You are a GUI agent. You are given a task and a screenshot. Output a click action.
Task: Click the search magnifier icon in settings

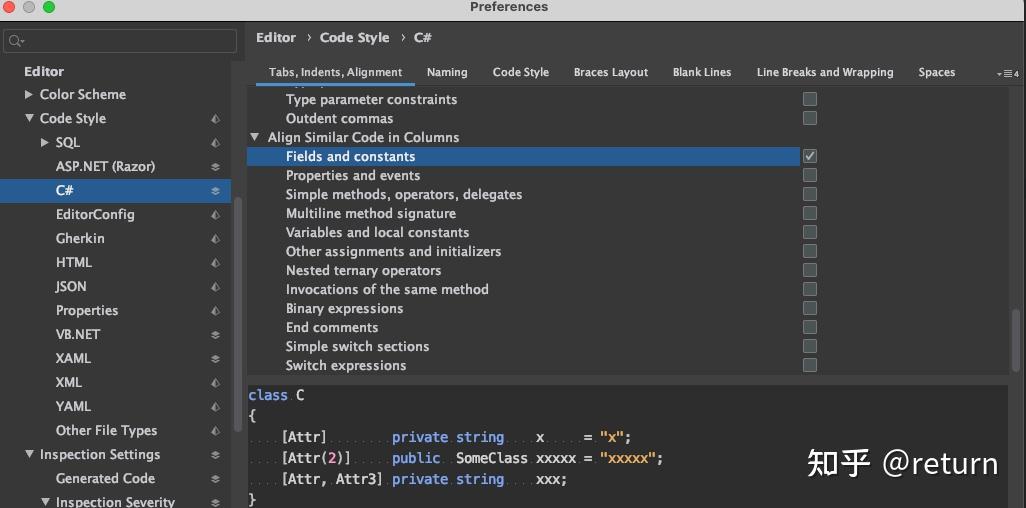click(15, 41)
